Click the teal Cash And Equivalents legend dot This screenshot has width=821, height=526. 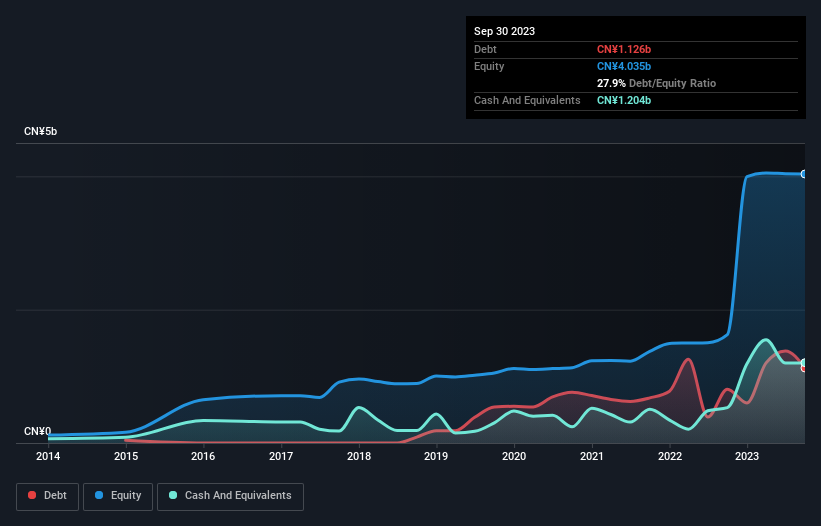click(x=173, y=495)
